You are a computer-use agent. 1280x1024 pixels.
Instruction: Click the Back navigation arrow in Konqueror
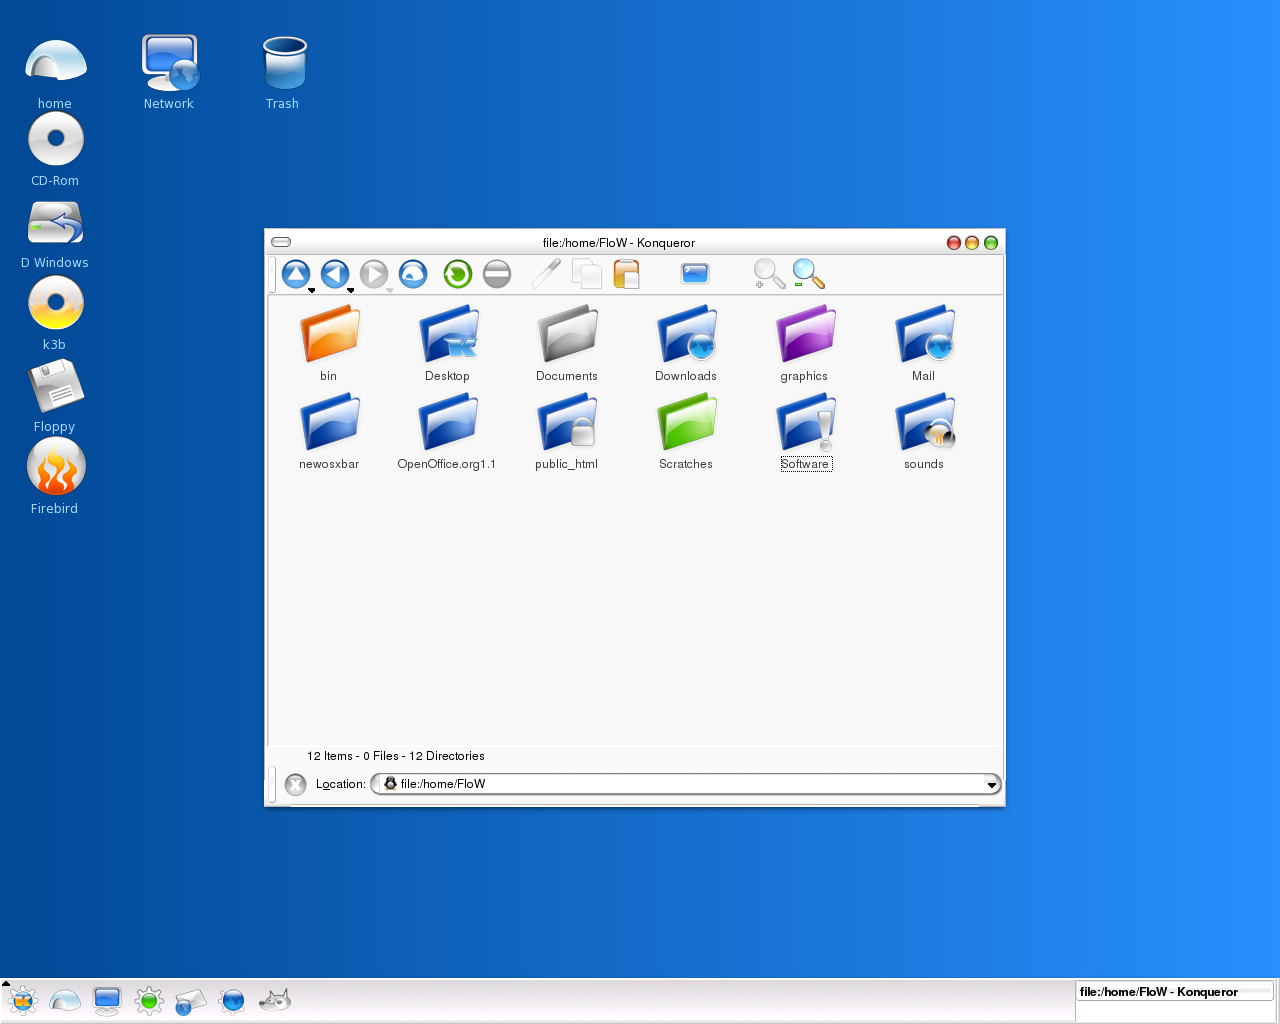tap(335, 273)
